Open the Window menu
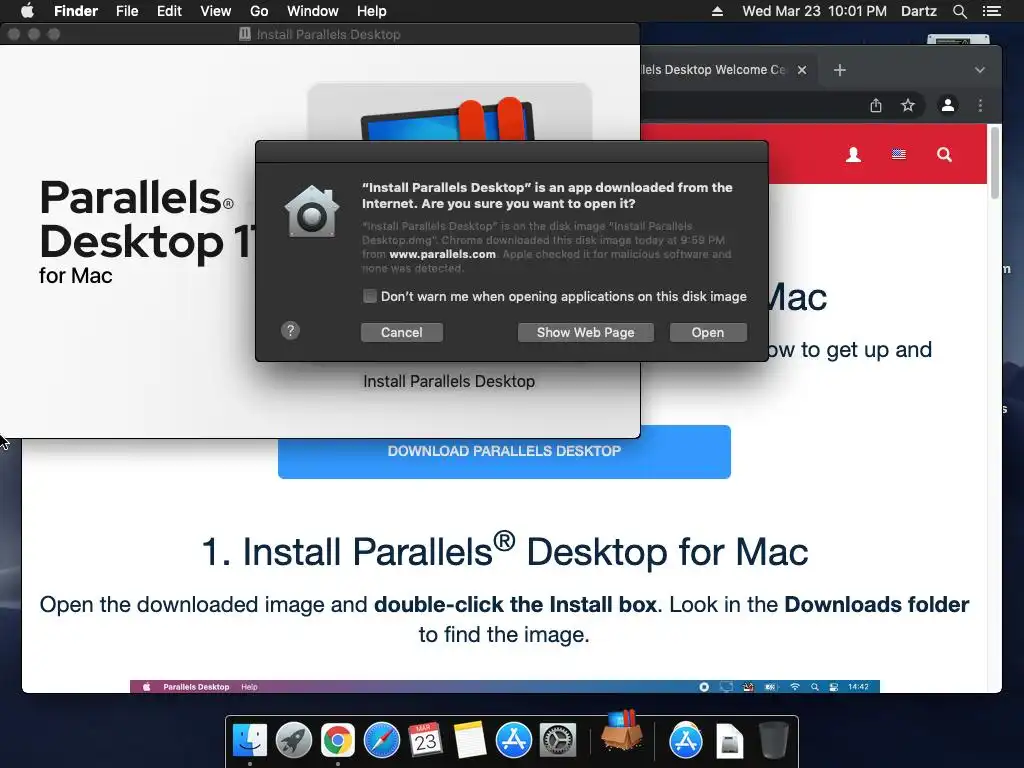The image size is (1024, 768). (x=313, y=11)
